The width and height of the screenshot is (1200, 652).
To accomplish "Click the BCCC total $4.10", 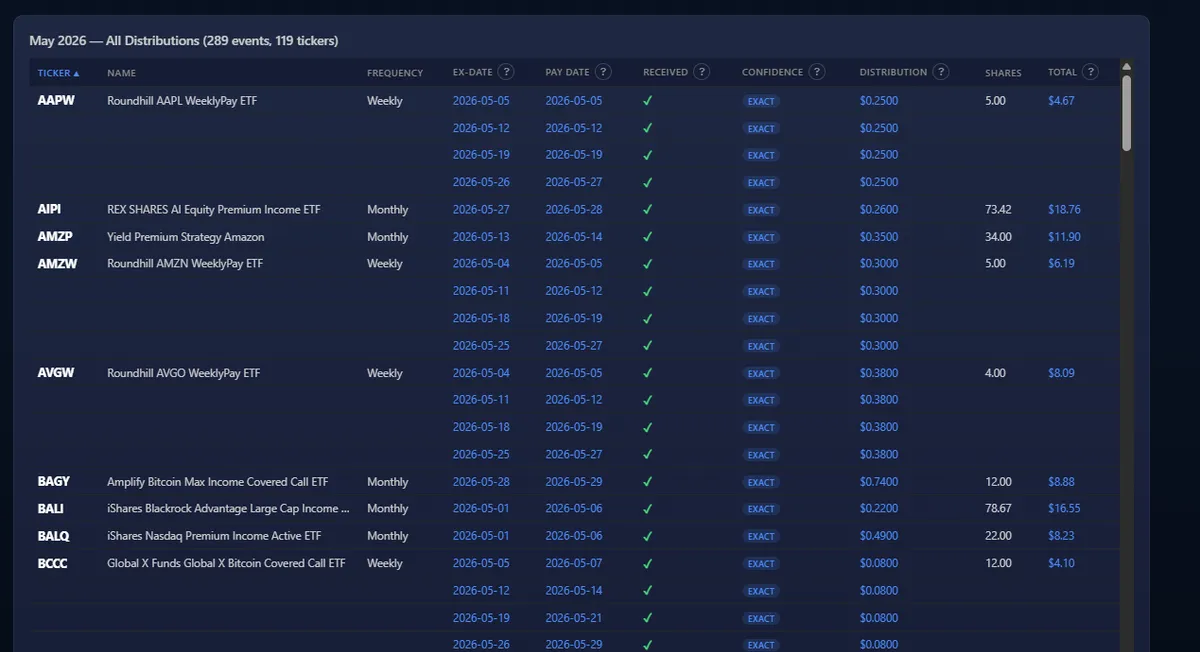I will 1061,563.
